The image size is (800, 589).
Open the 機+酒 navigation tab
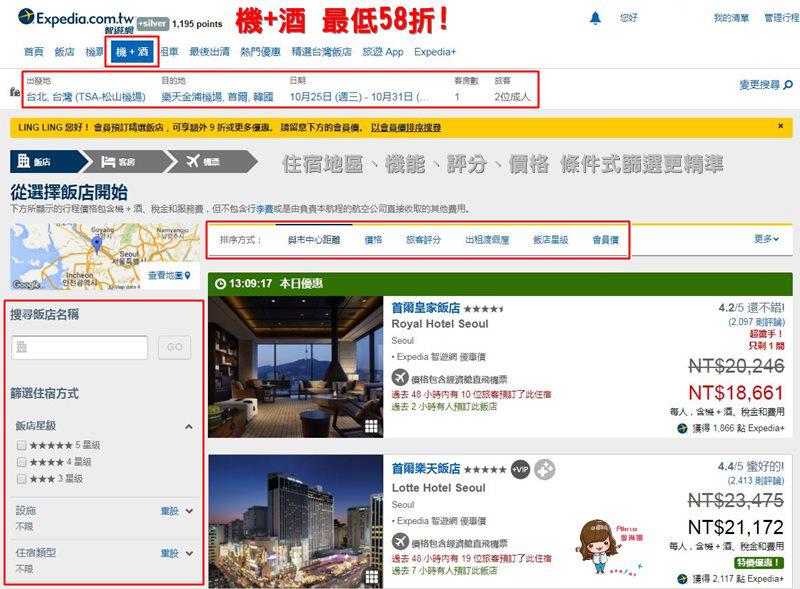[132, 51]
